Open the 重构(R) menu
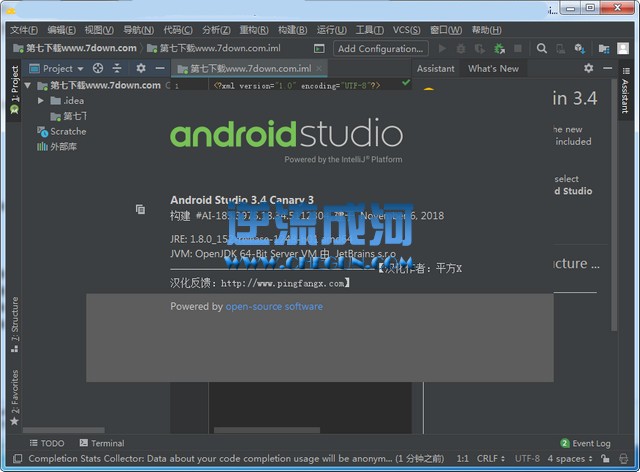Screen dimensions: 640x472 [x=254, y=30]
